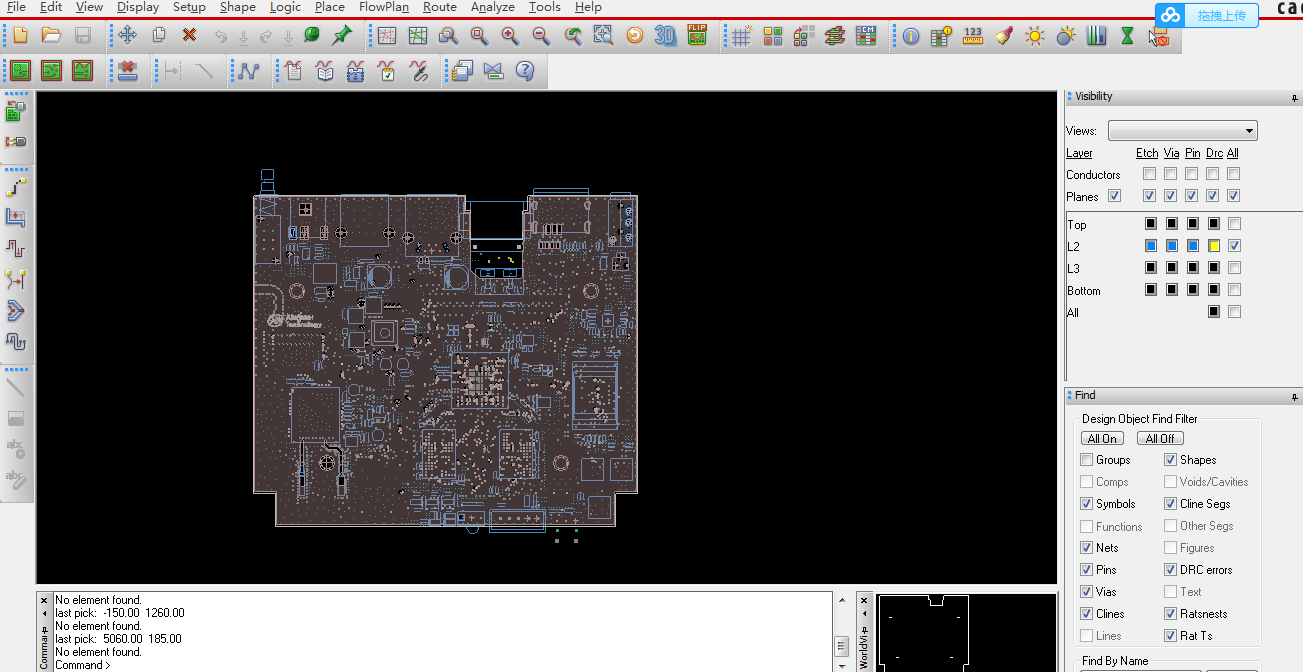This screenshot has height=672, width=1303.
Task: Click the L2 Etch blue color swatch
Action: coord(1151,246)
